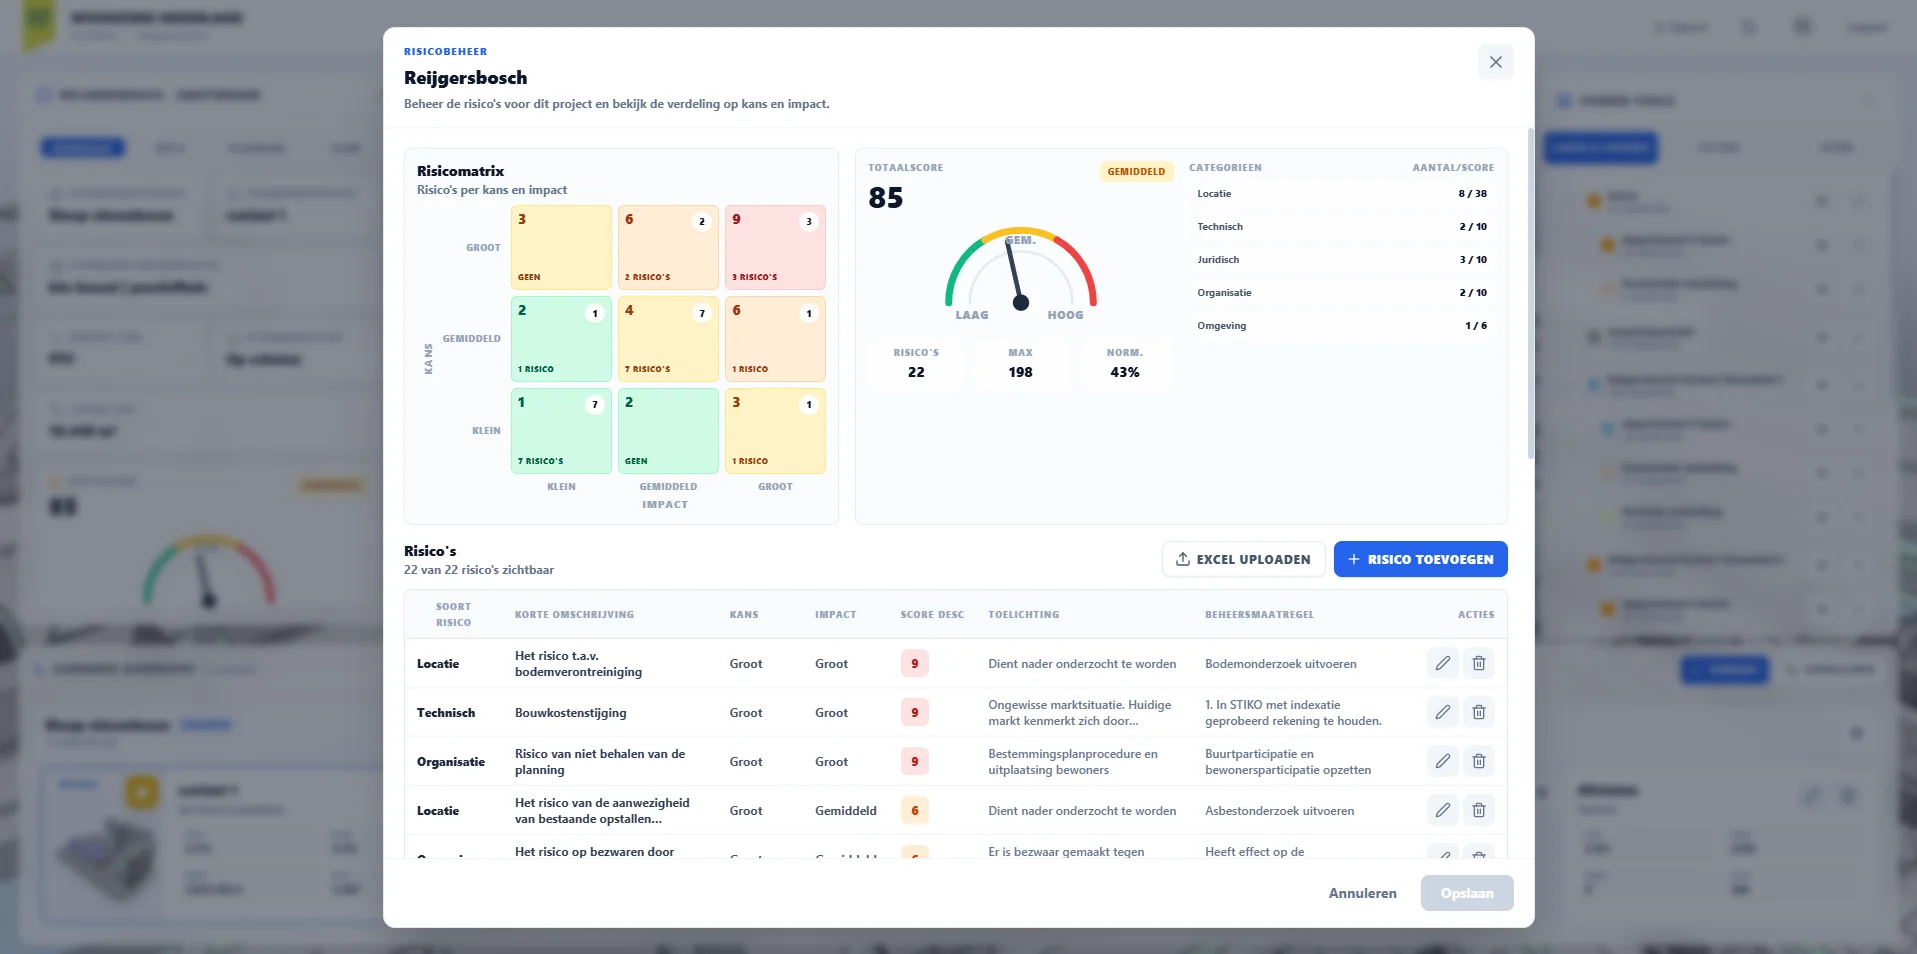Close the Risicobeheer dialog

1495,62
